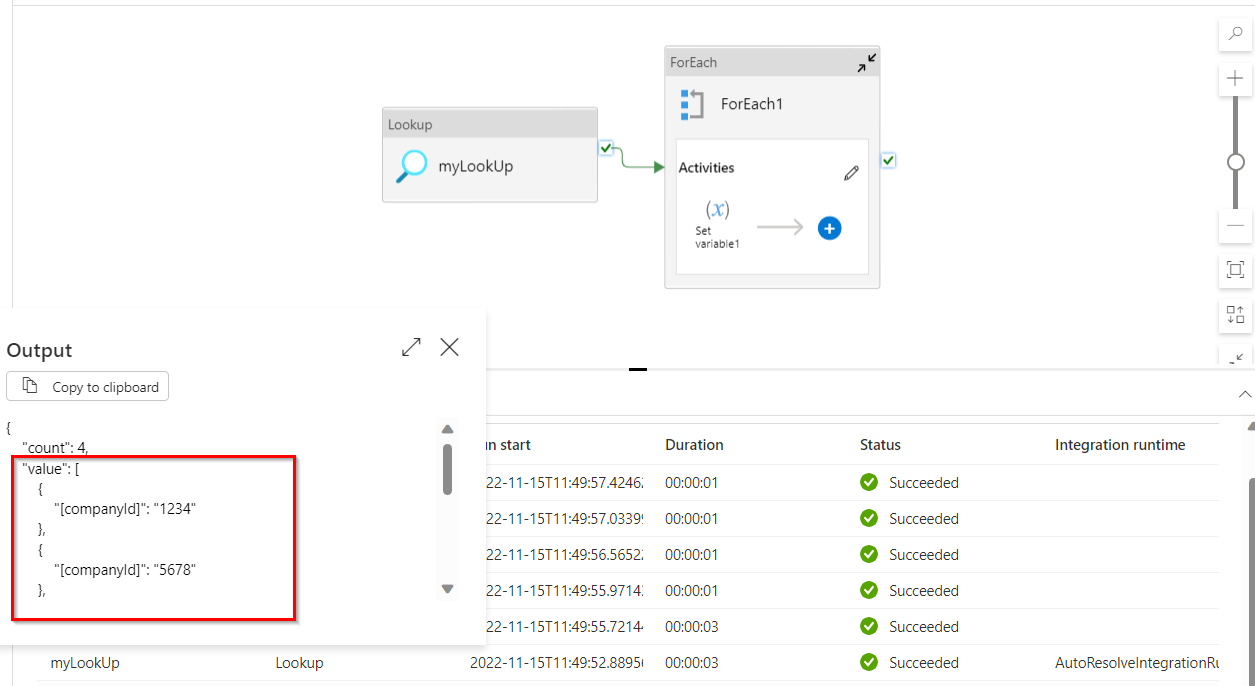
Task: Click the Activities label inside ForEach
Action: (707, 168)
